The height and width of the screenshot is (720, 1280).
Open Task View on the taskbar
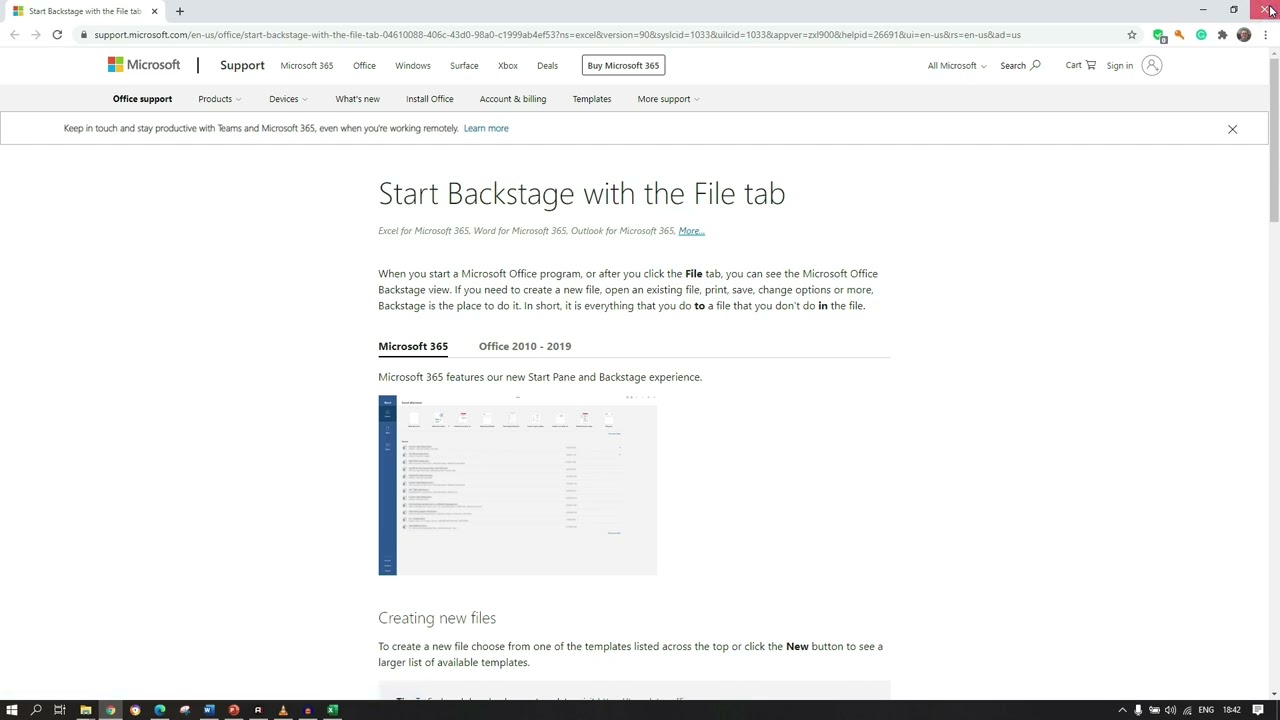click(x=60, y=710)
